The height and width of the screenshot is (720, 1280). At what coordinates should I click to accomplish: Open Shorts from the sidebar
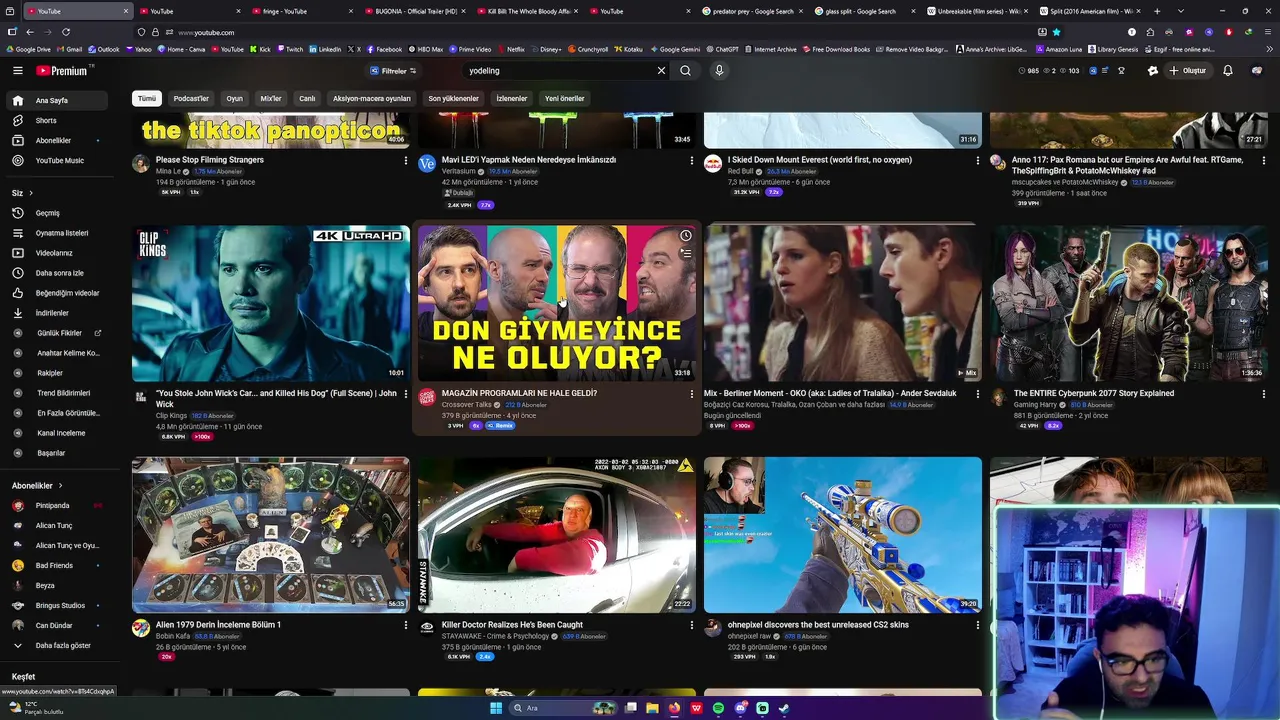point(58,120)
